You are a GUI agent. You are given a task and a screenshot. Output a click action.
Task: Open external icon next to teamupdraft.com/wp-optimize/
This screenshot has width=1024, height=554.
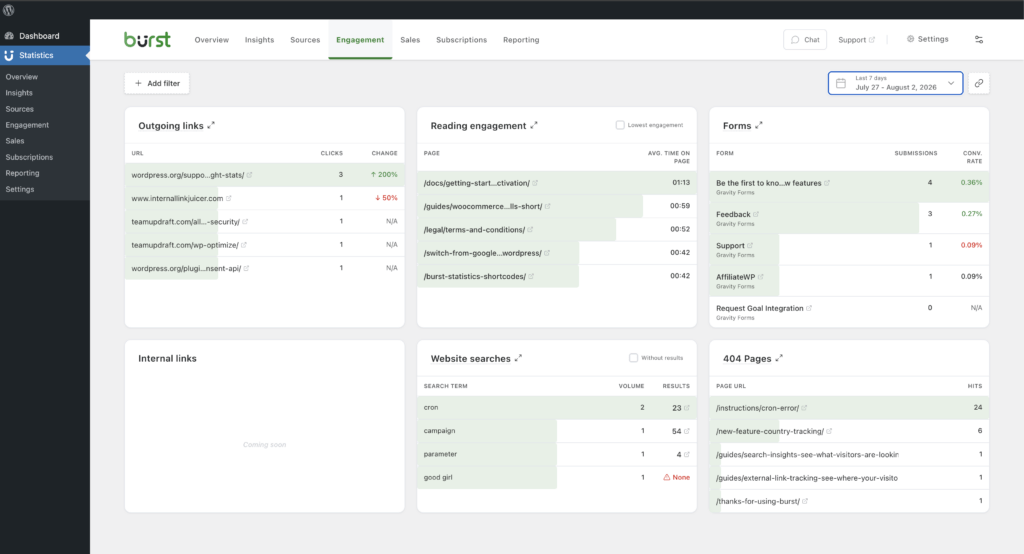point(244,245)
